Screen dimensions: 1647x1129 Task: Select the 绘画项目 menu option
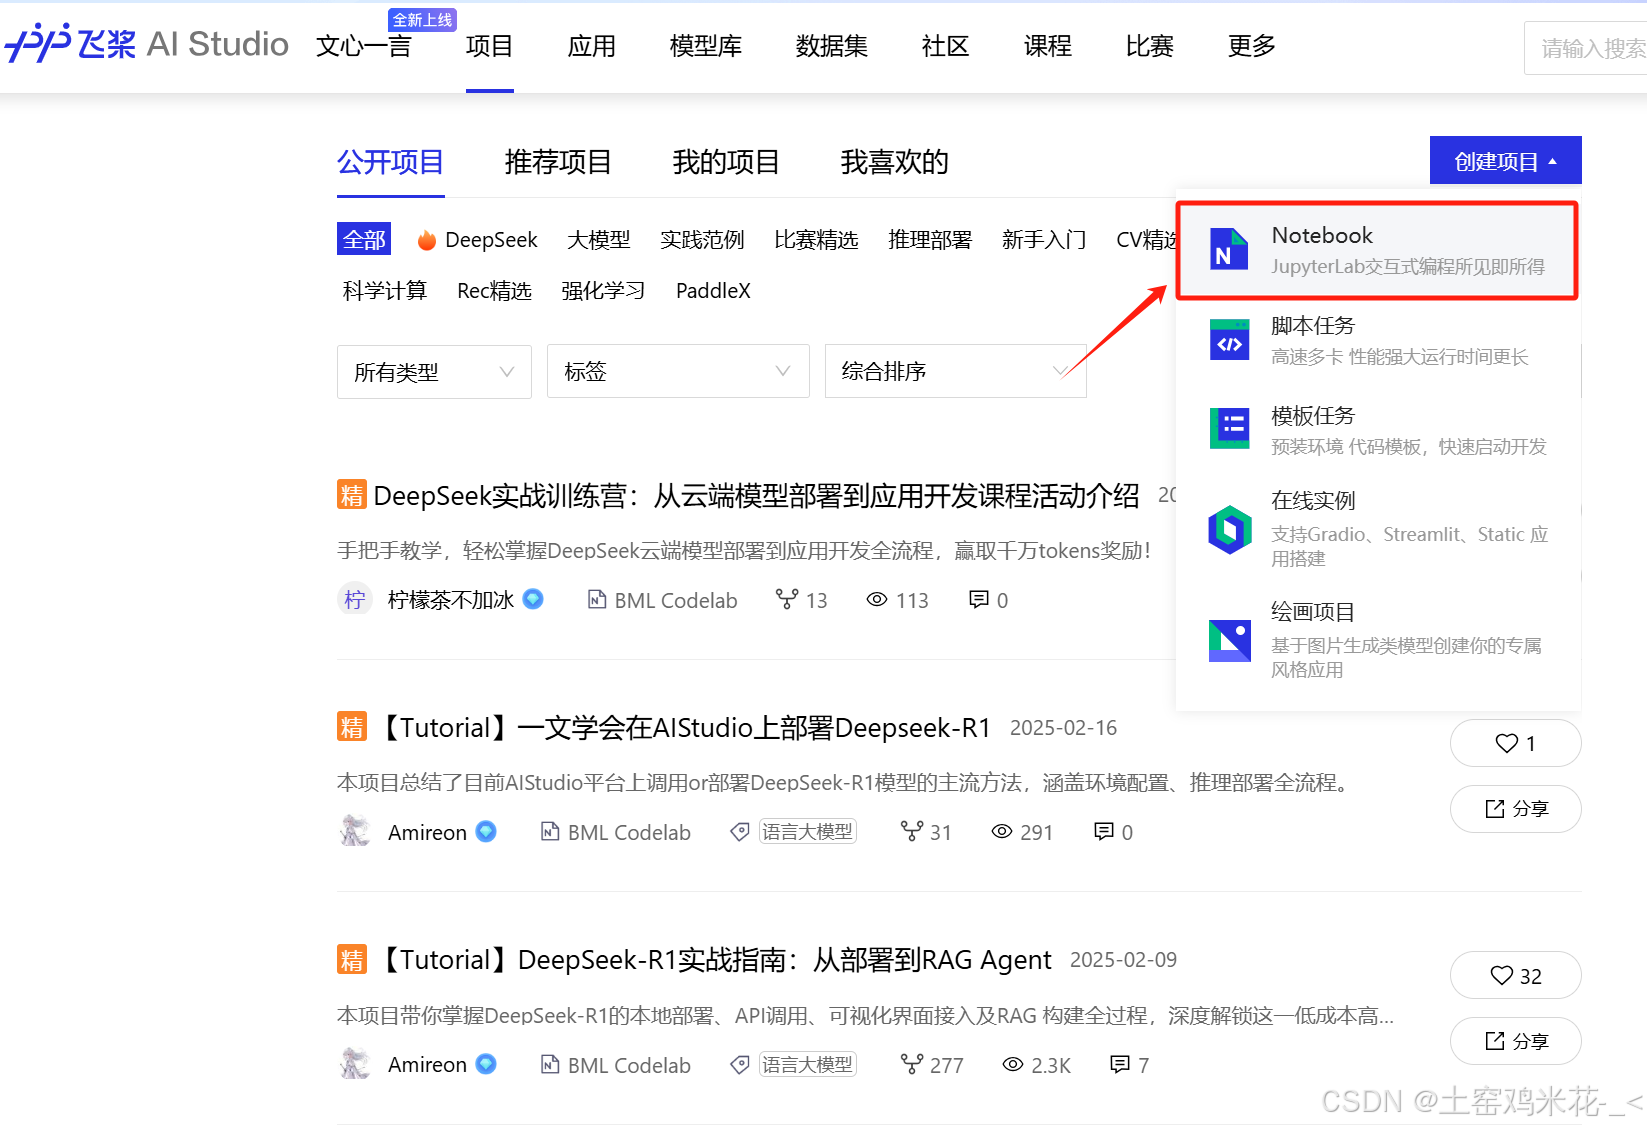[x=1377, y=640]
